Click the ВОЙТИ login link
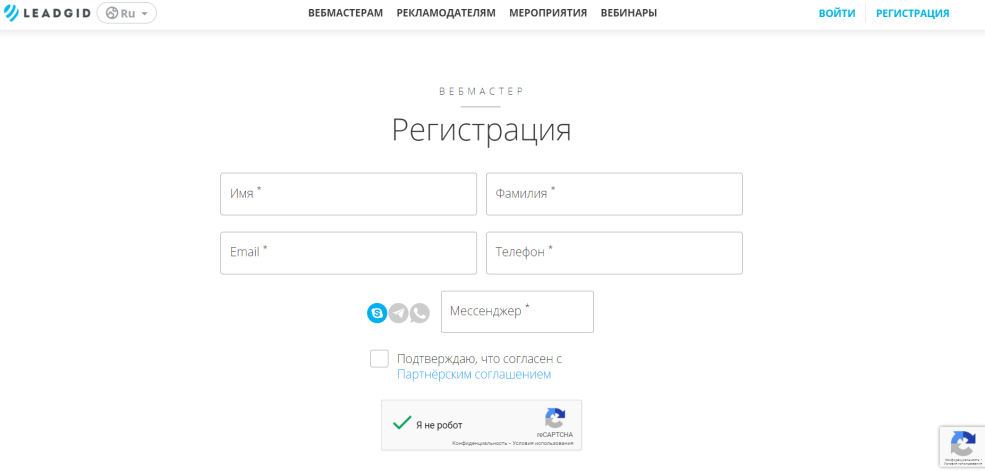The height and width of the screenshot is (471, 985). coord(837,13)
